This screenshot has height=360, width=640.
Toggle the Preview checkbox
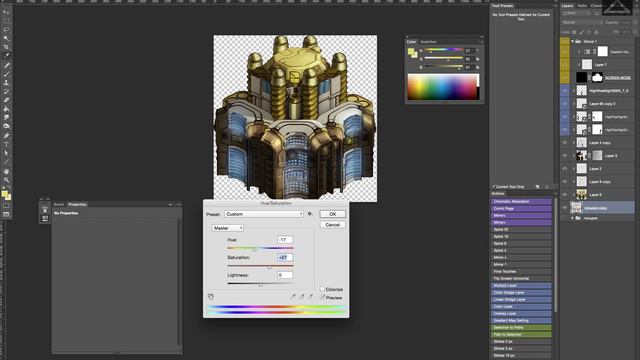pos(322,298)
